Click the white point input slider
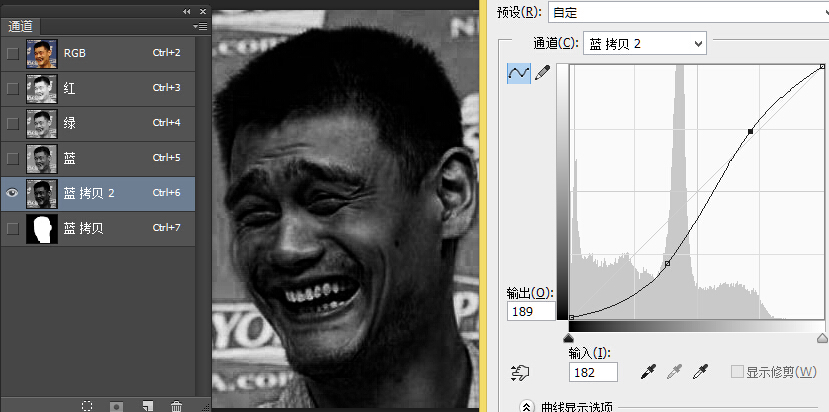The height and width of the screenshot is (412, 829). [x=822, y=338]
